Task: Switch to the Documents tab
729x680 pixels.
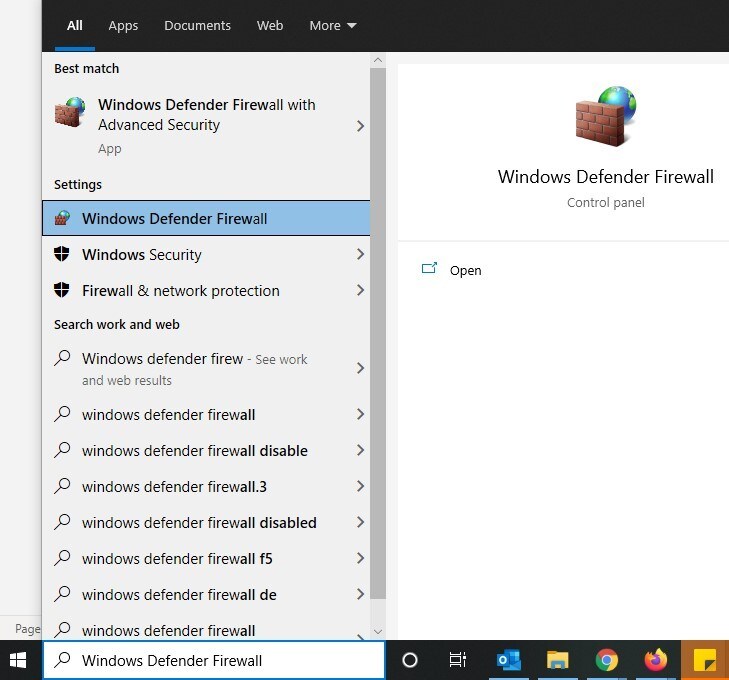Action: coord(197,26)
